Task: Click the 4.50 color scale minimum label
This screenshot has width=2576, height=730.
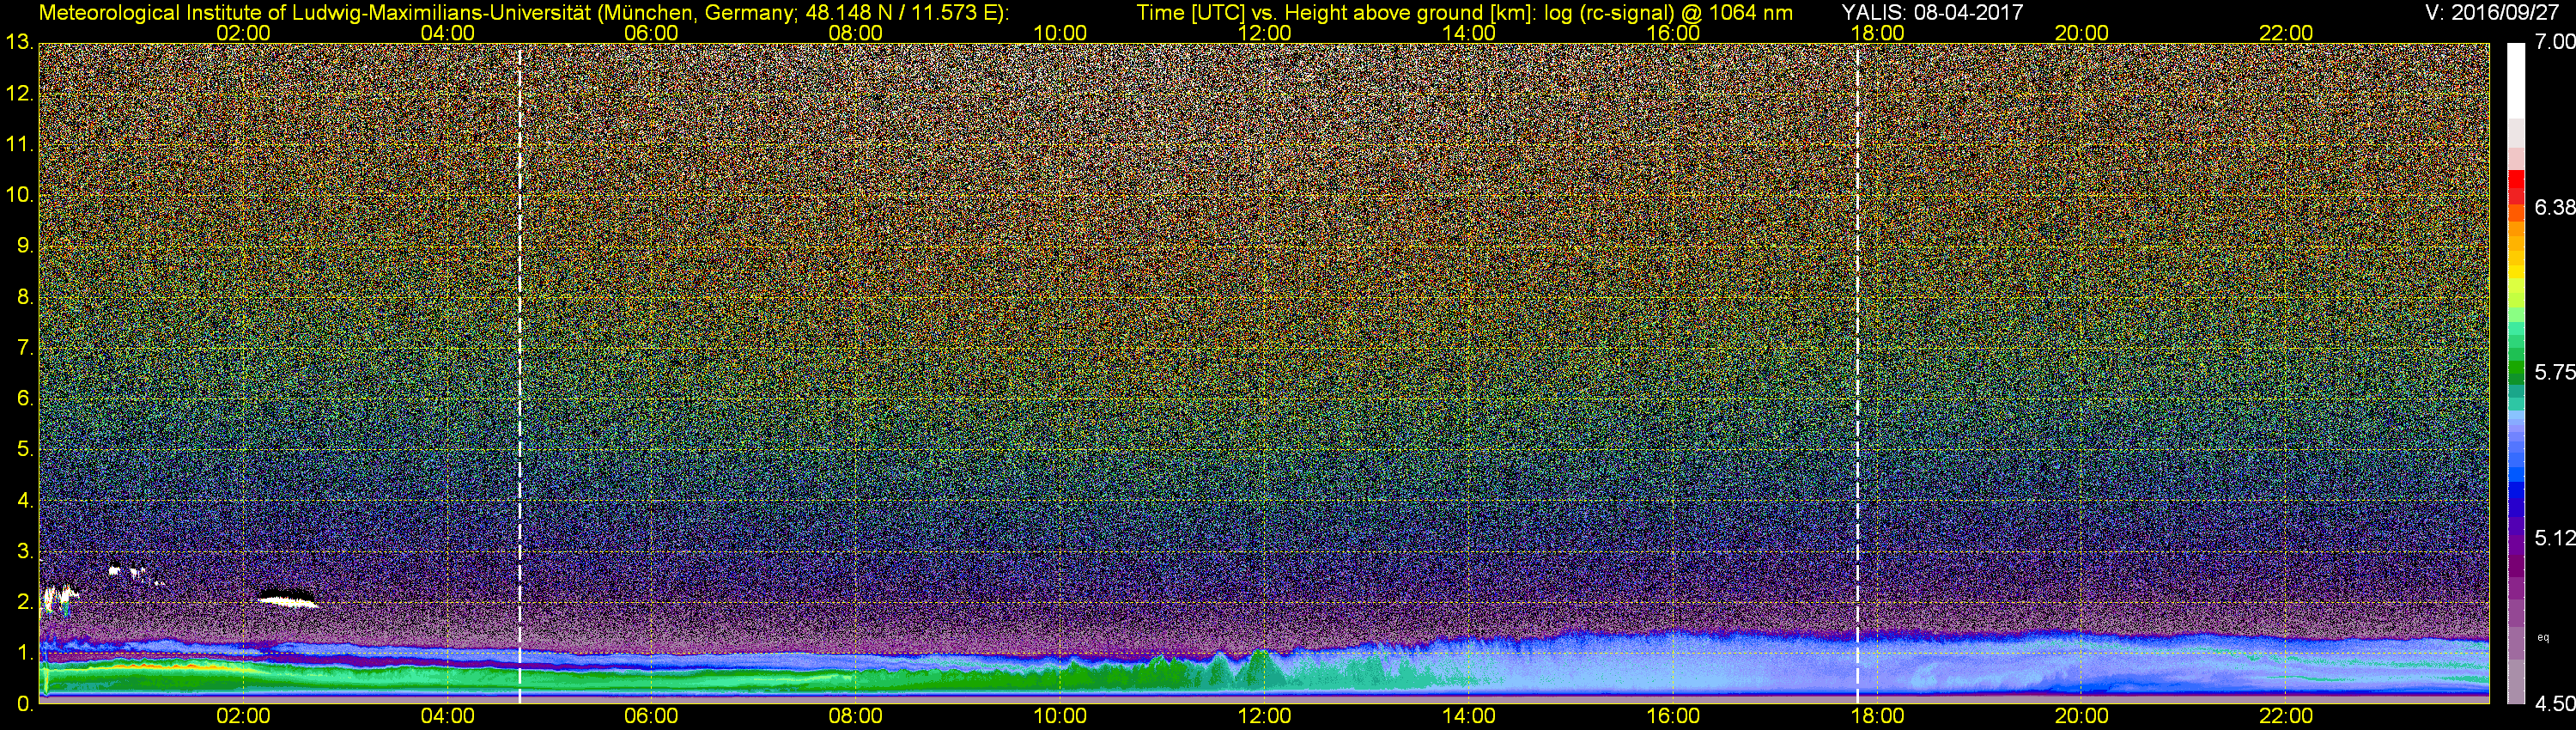Action: pos(2555,704)
